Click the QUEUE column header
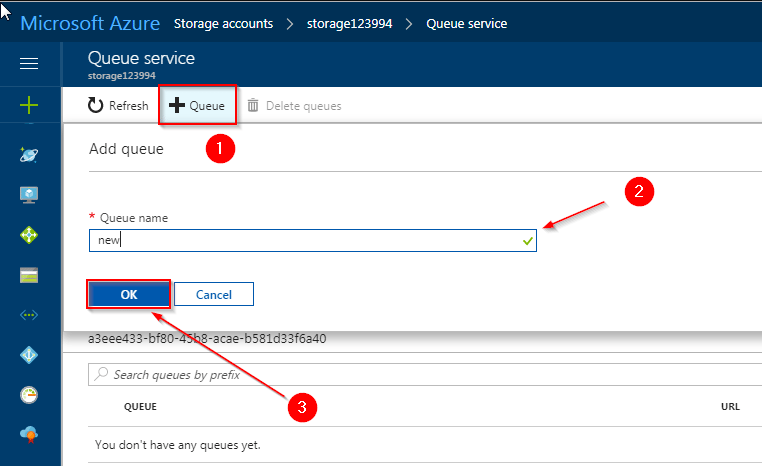The height and width of the screenshot is (466, 762). (x=140, y=407)
